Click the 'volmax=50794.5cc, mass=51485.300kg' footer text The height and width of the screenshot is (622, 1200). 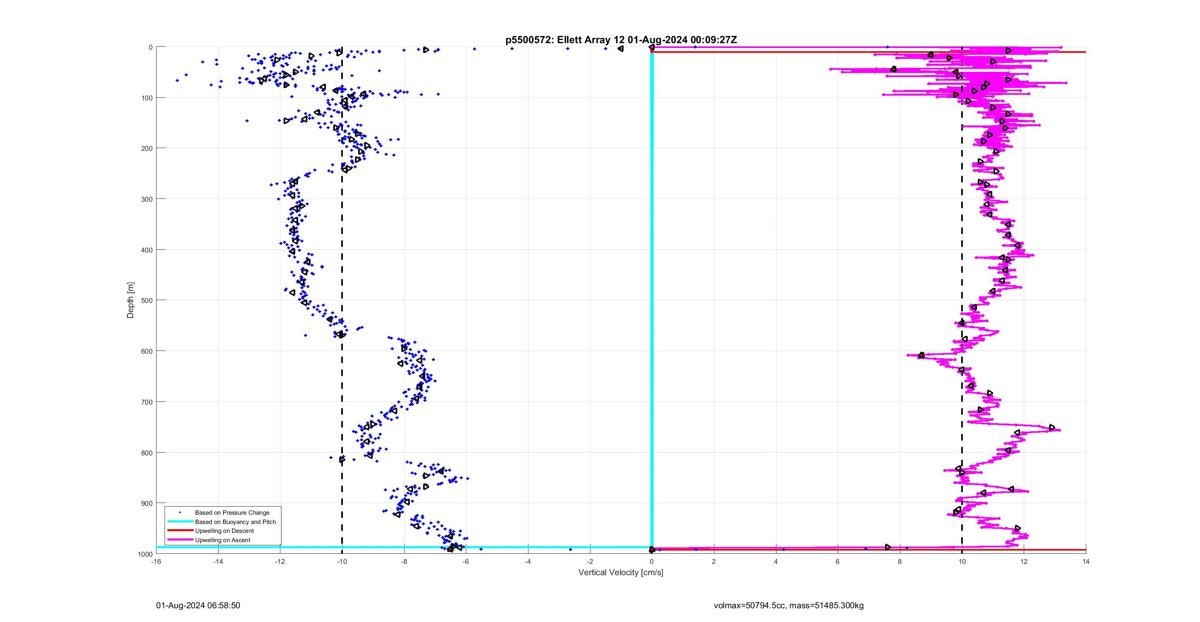pyautogui.click(x=789, y=606)
